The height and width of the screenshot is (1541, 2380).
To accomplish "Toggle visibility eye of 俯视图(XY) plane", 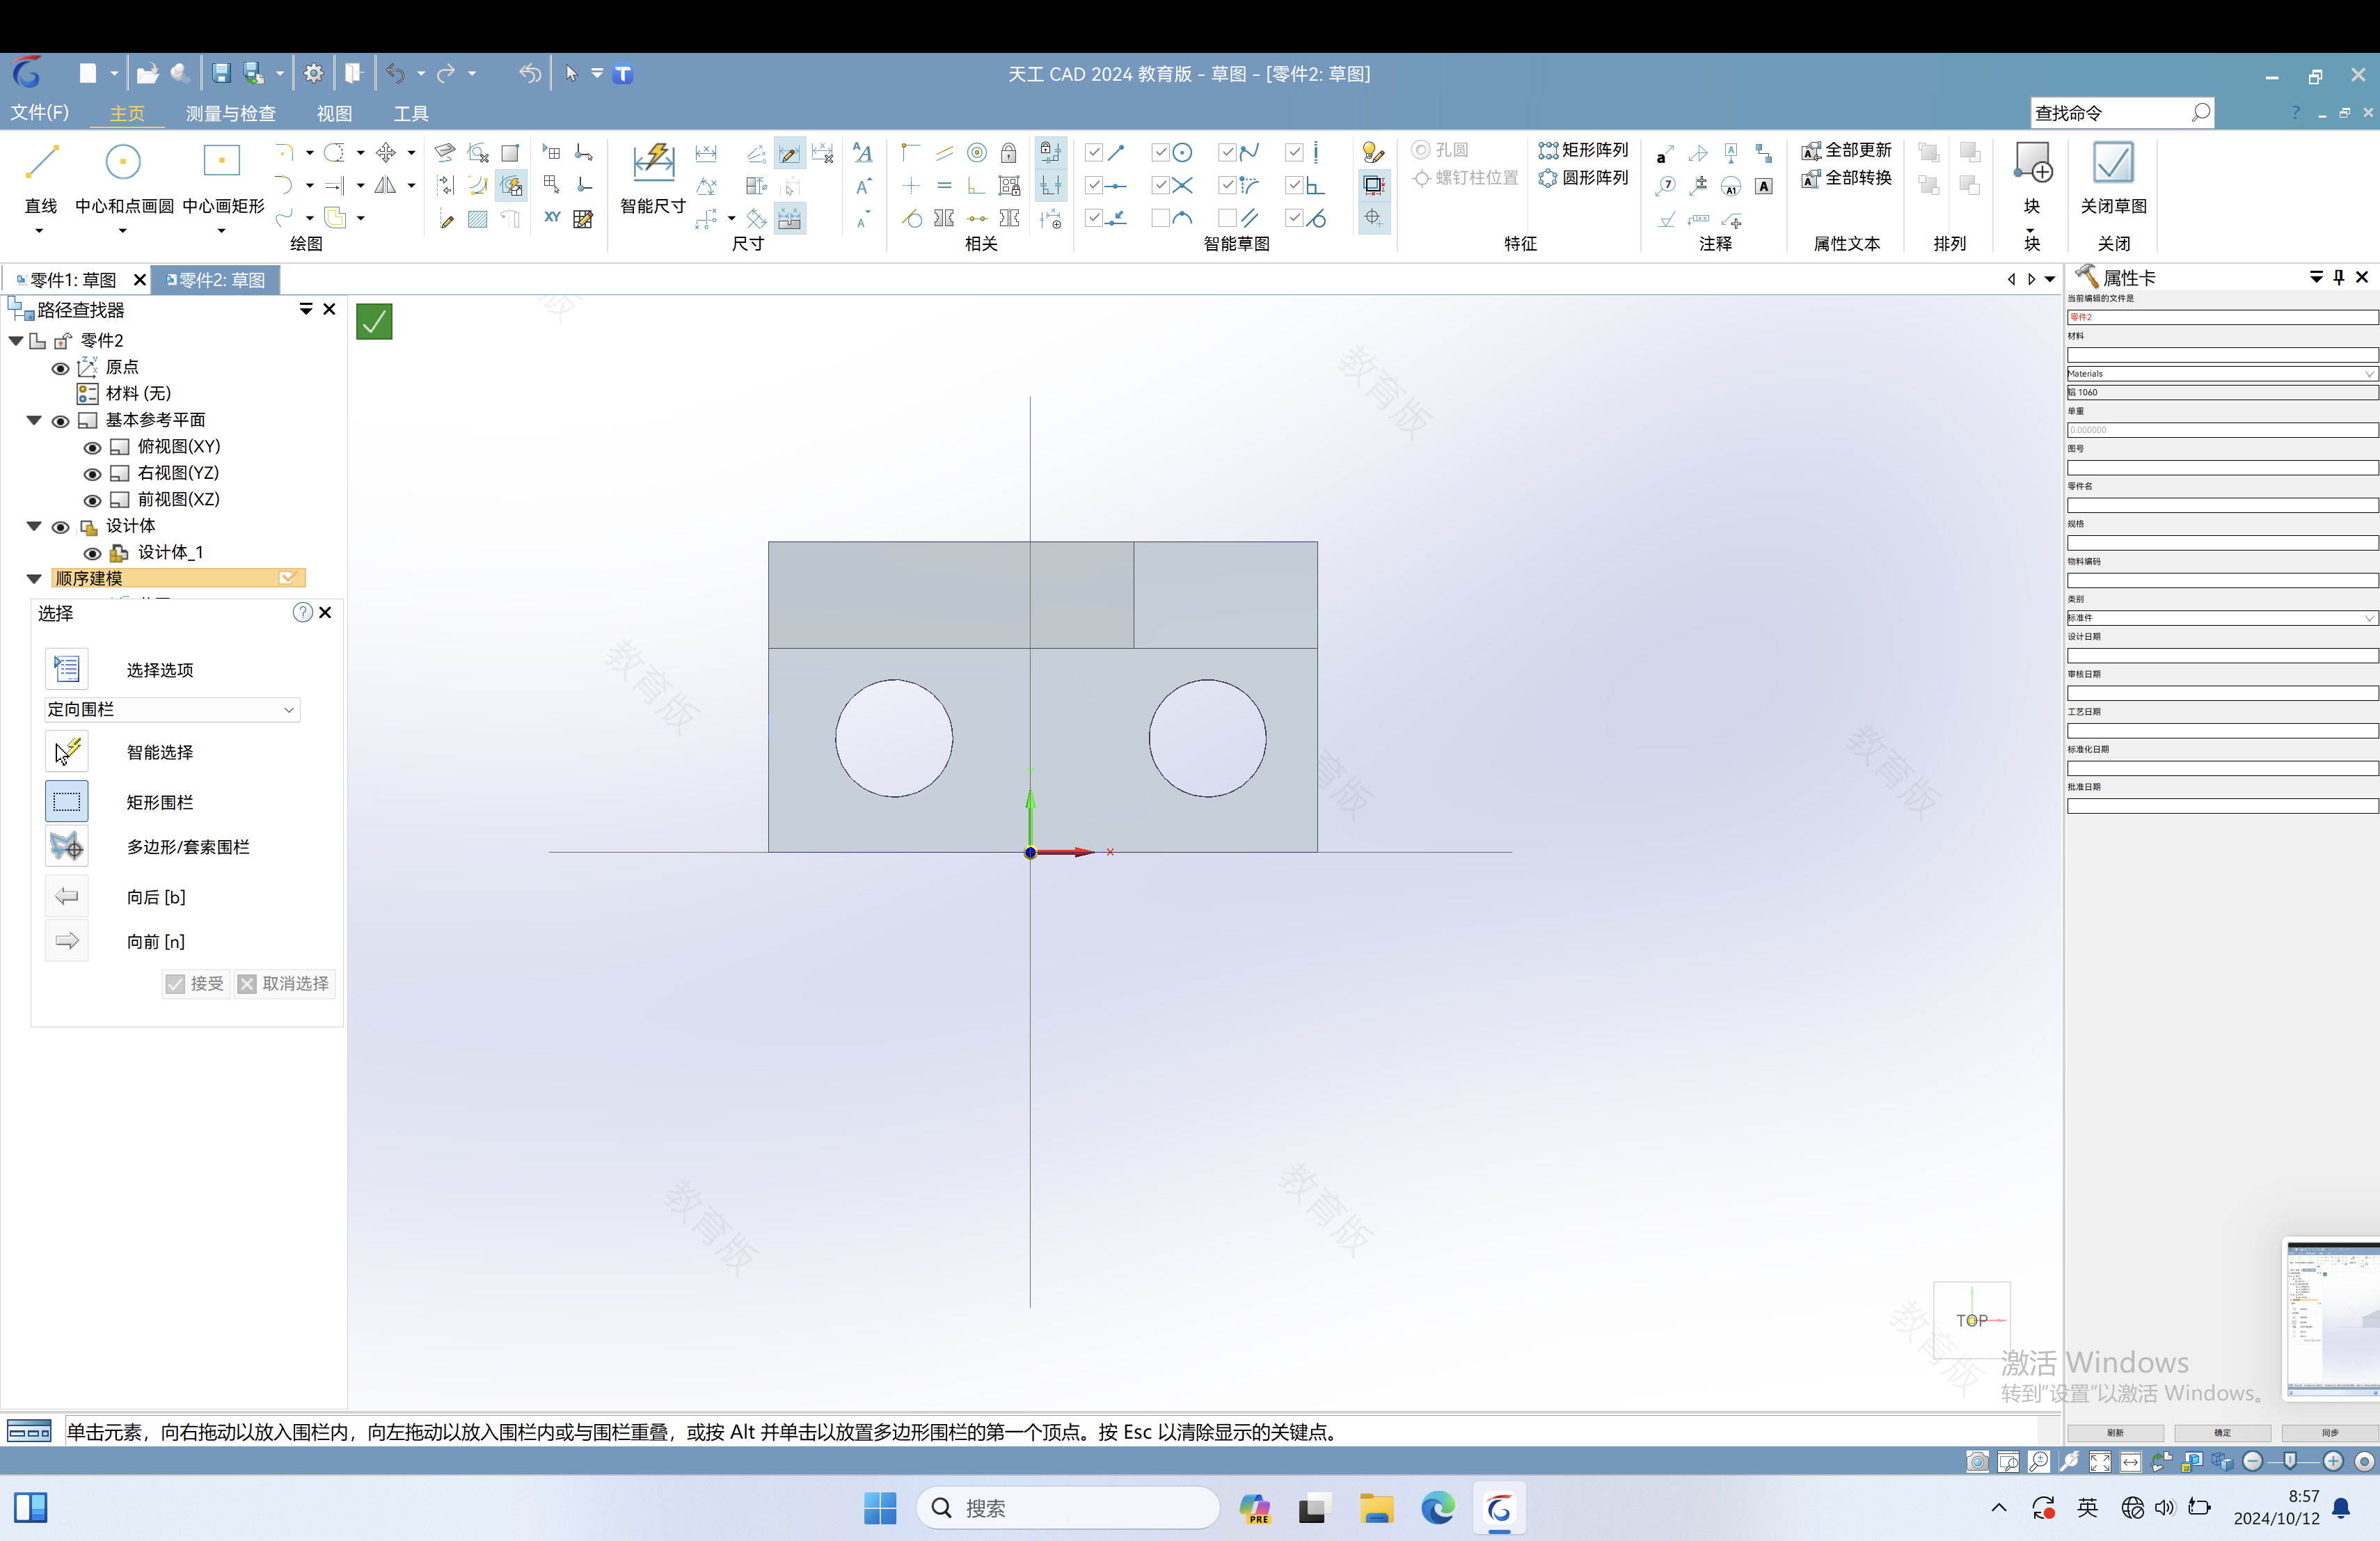I will (92, 447).
